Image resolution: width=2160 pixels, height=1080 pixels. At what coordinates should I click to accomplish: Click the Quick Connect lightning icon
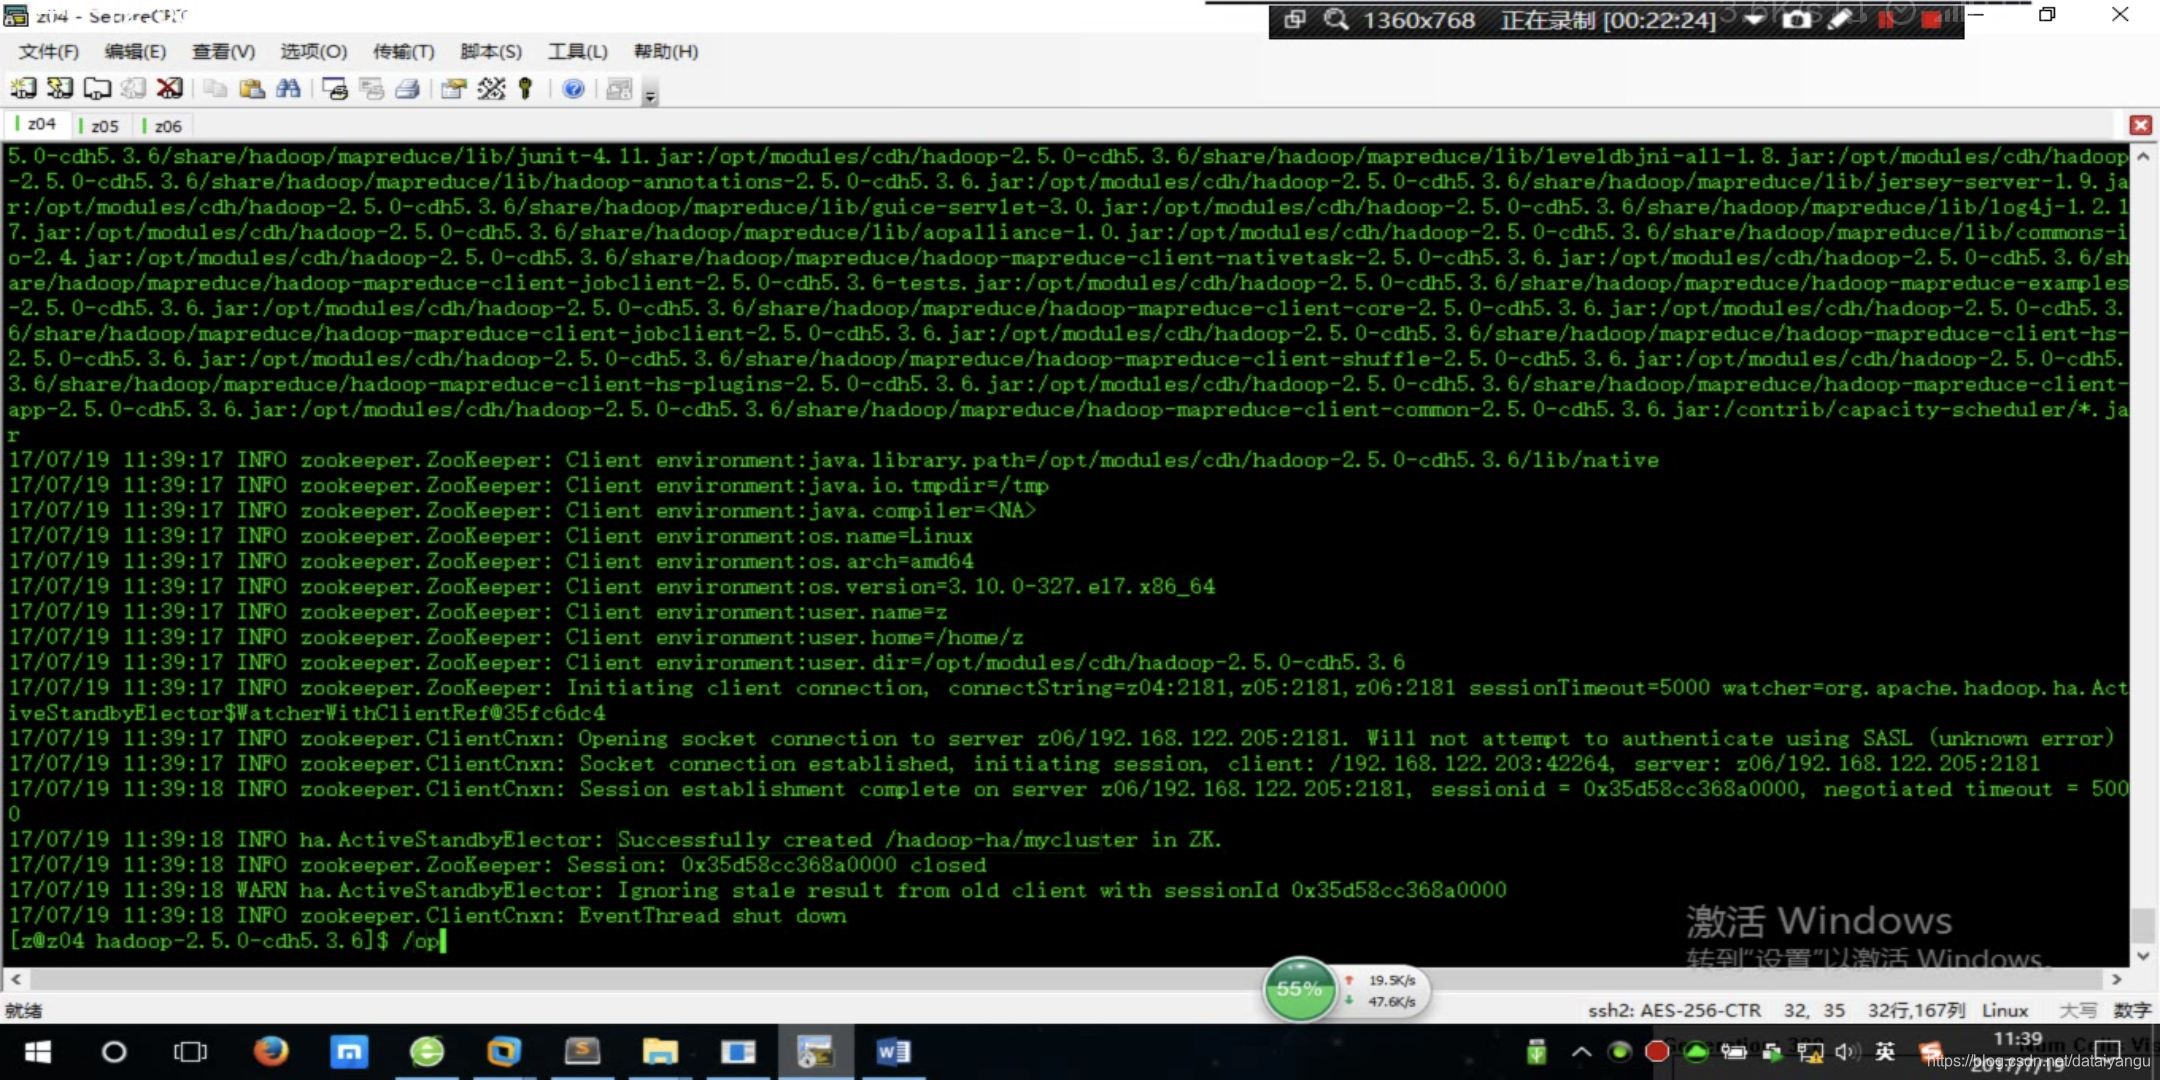(x=60, y=89)
